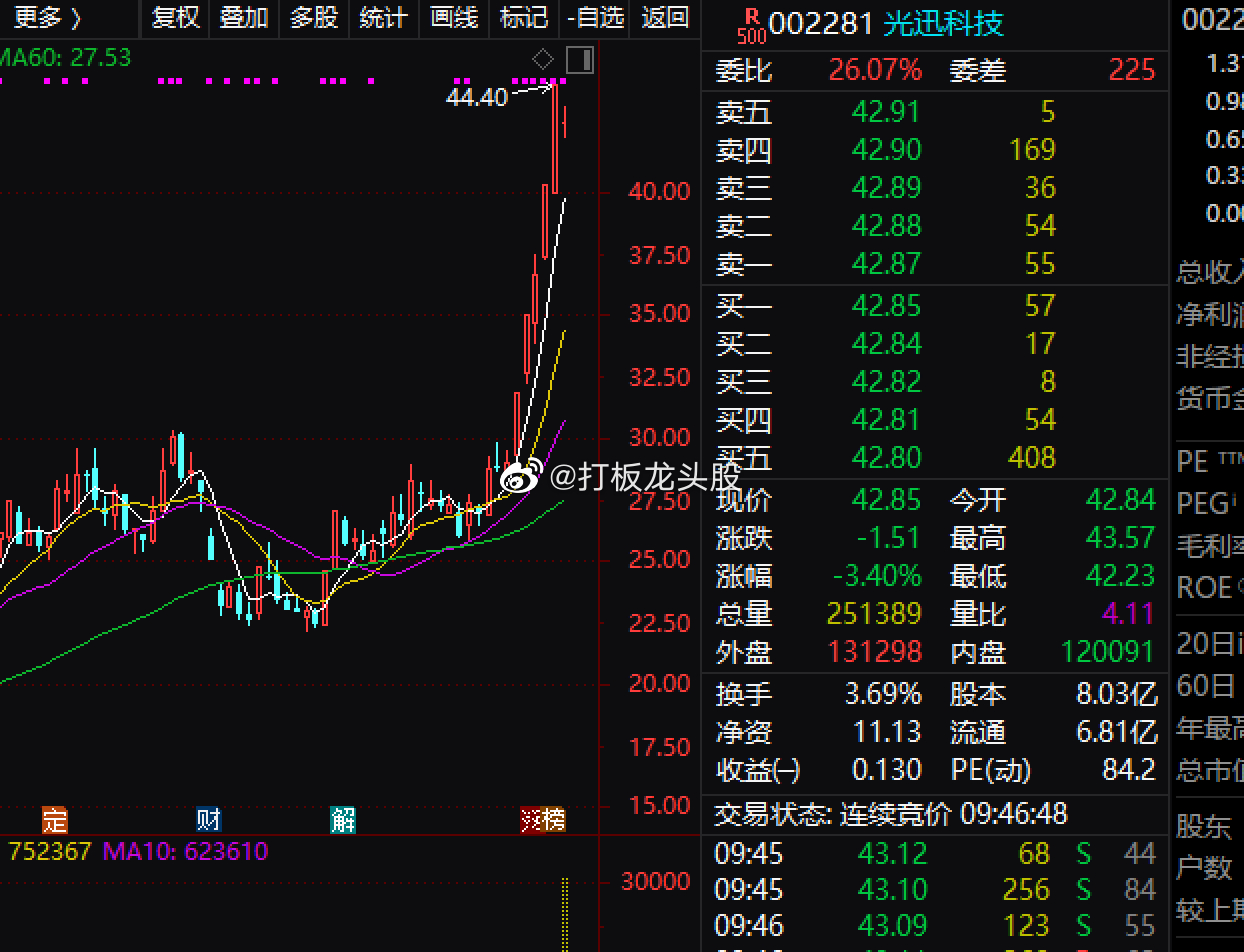
Task: Click the 40.00 price axis label
Action: tap(659, 191)
